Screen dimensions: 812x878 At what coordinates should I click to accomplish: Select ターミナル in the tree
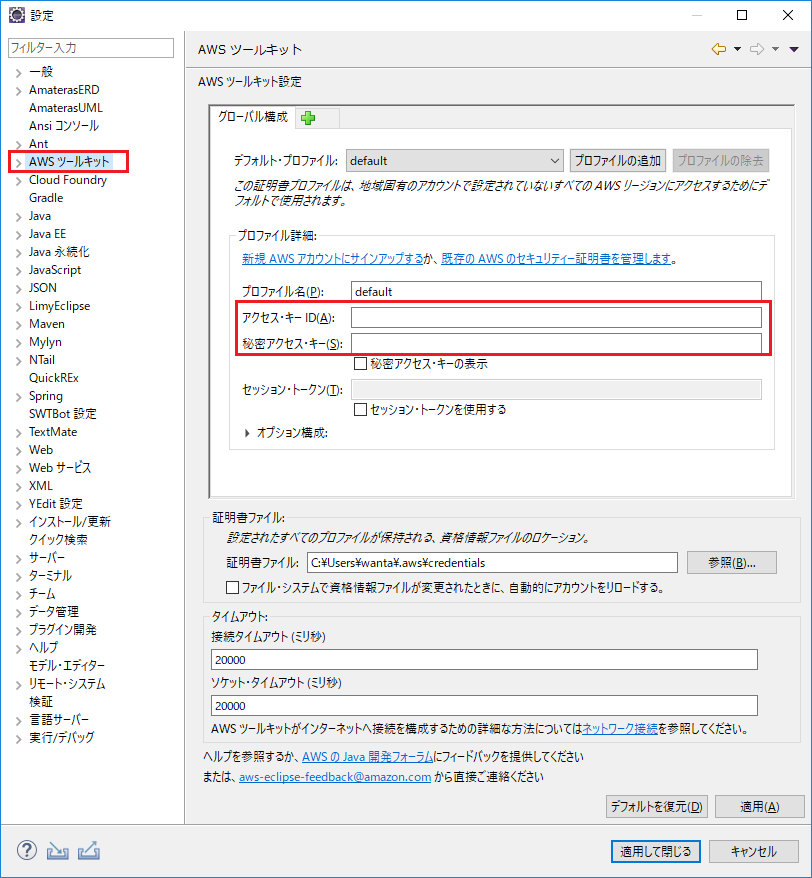50,576
